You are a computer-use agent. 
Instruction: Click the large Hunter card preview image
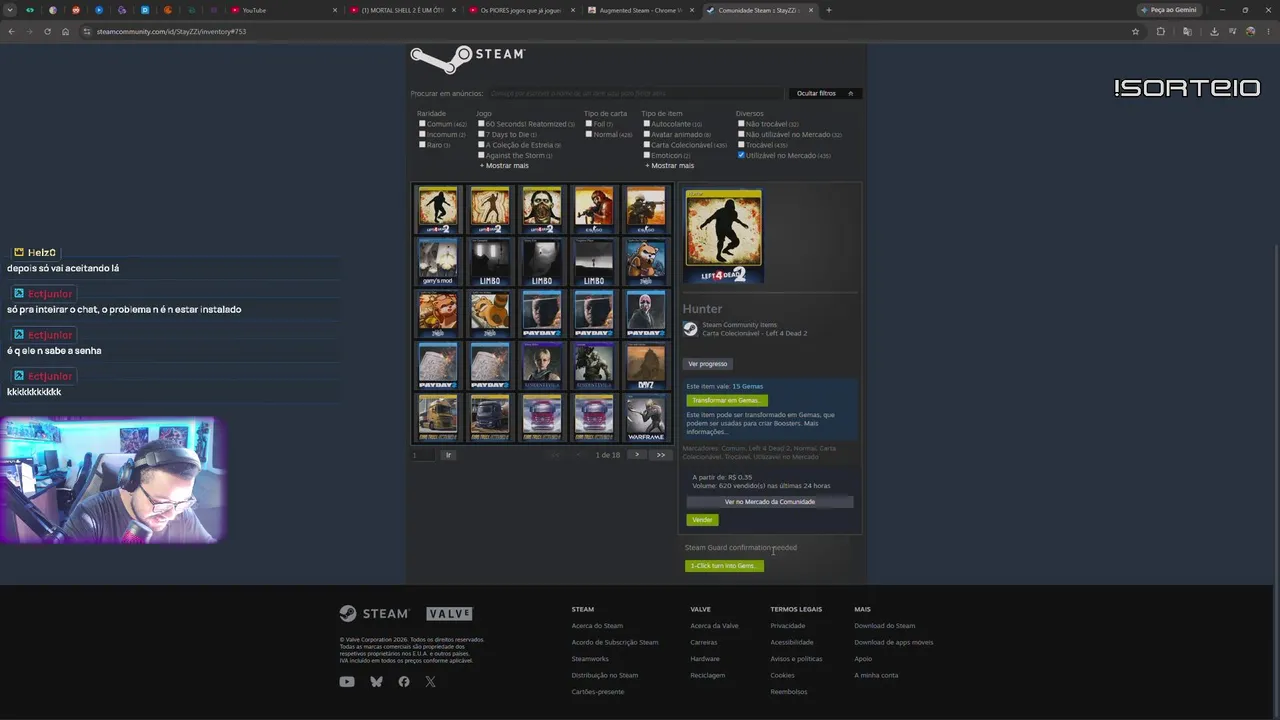(x=723, y=236)
